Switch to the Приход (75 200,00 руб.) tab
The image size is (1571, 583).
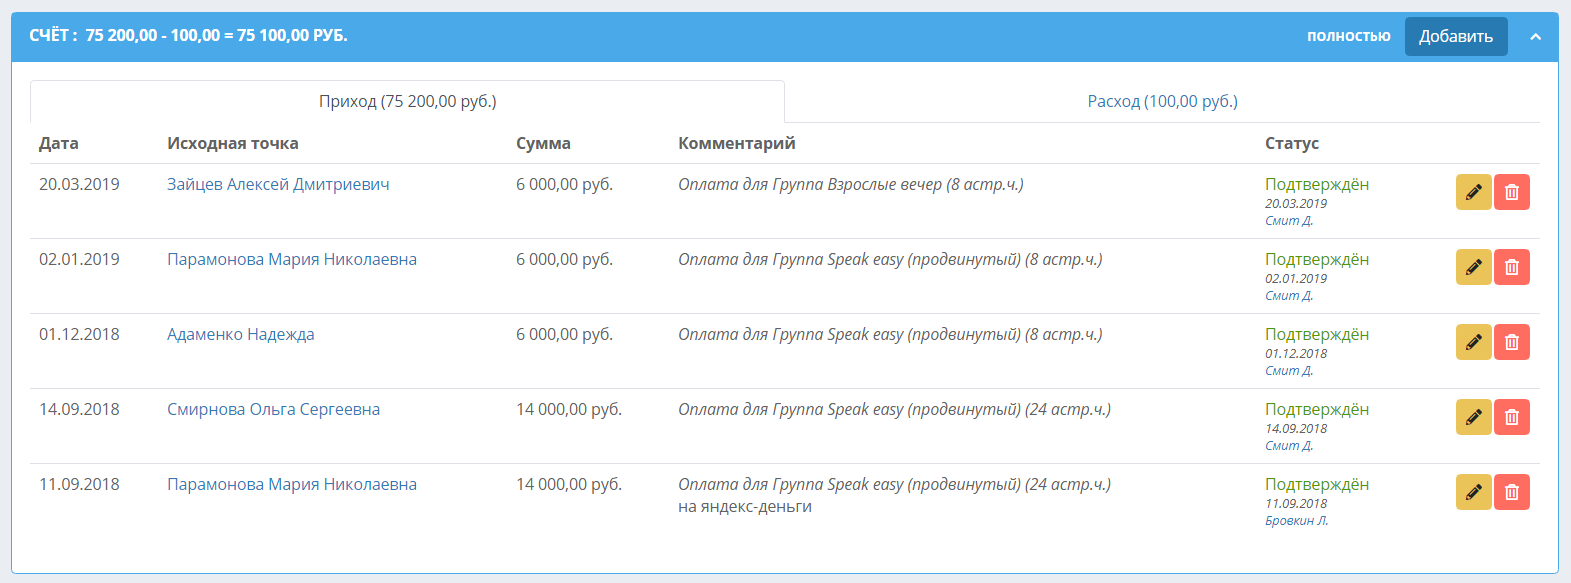[407, 101]
